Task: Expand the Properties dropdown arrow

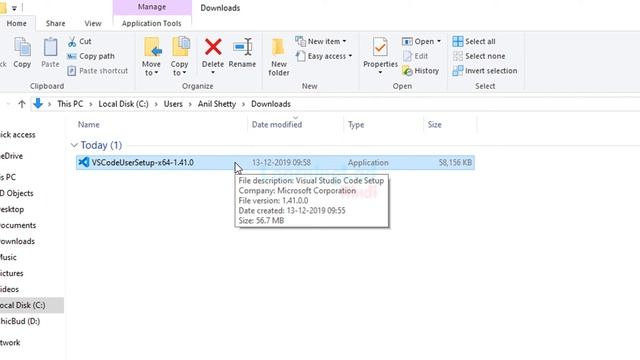Action: pos(380,73)
